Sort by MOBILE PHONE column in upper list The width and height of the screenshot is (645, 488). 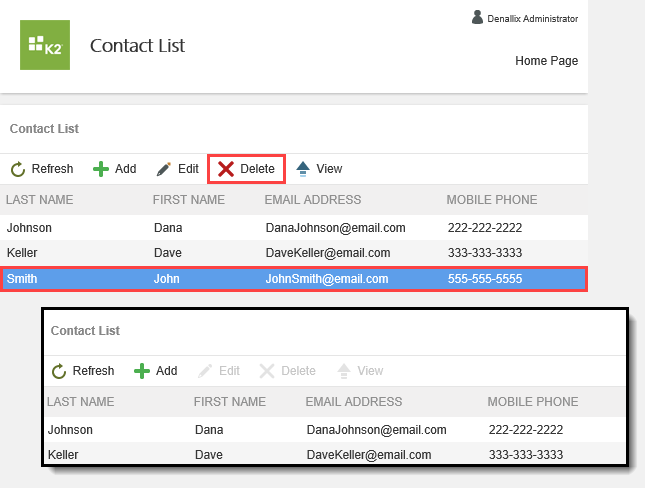pos(492,200)
